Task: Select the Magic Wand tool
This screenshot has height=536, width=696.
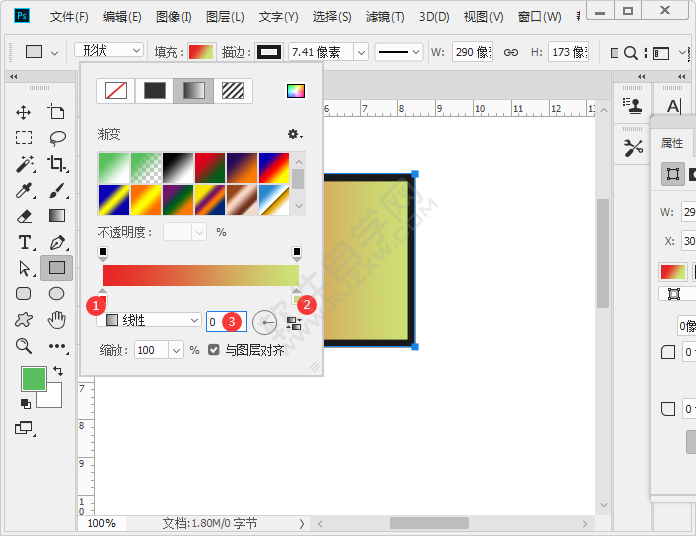Action: tap(25, 164)
